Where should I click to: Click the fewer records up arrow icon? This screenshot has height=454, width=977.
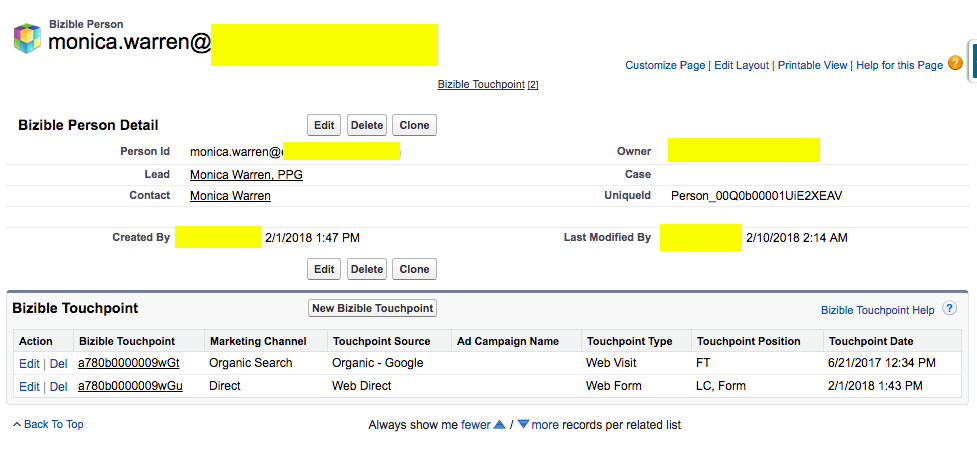(500, 425)
